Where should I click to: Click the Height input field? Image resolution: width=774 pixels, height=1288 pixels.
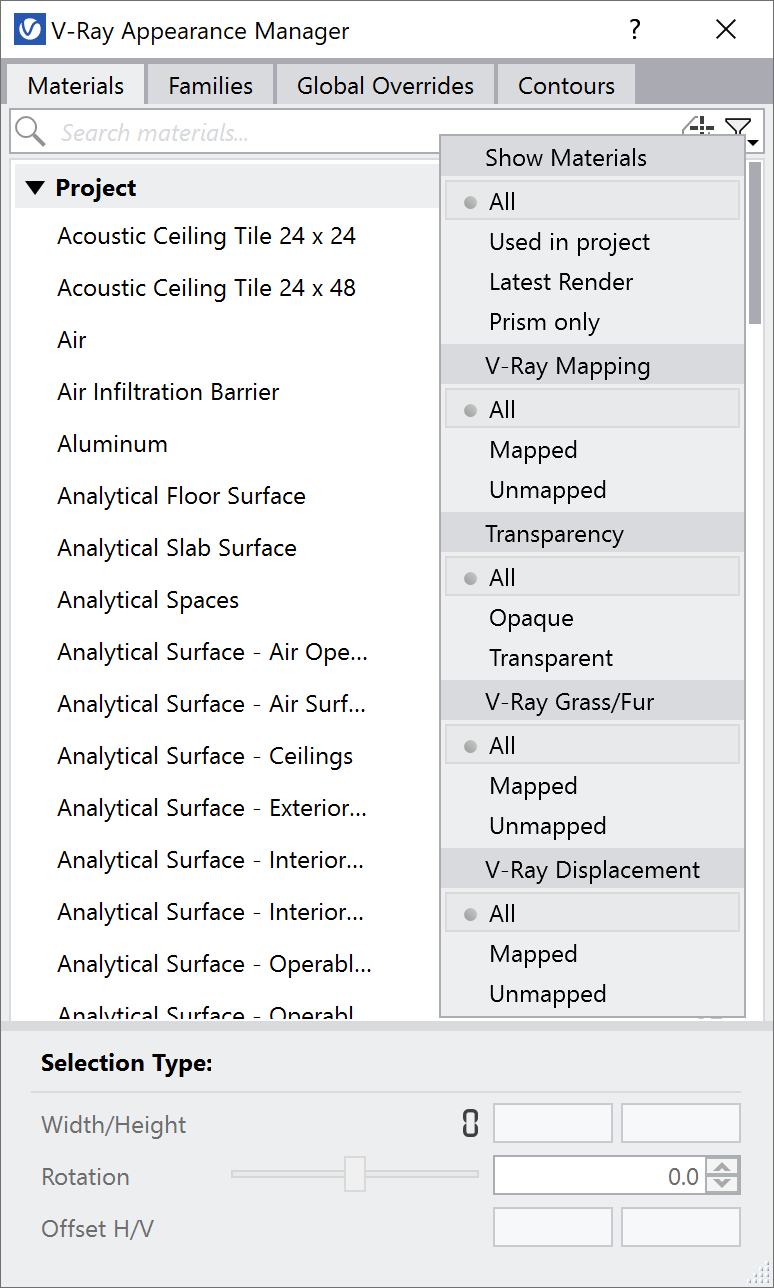(x=681, y=1124)
